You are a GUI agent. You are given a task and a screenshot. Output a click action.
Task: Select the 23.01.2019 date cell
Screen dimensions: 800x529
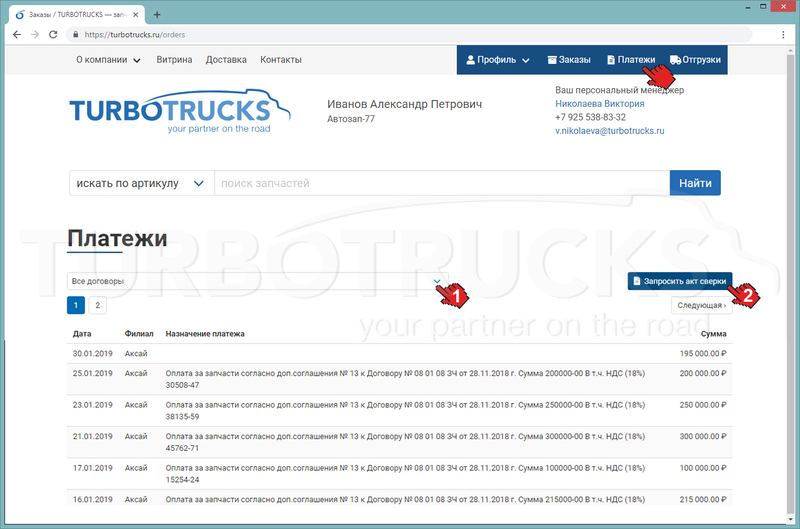92,405
